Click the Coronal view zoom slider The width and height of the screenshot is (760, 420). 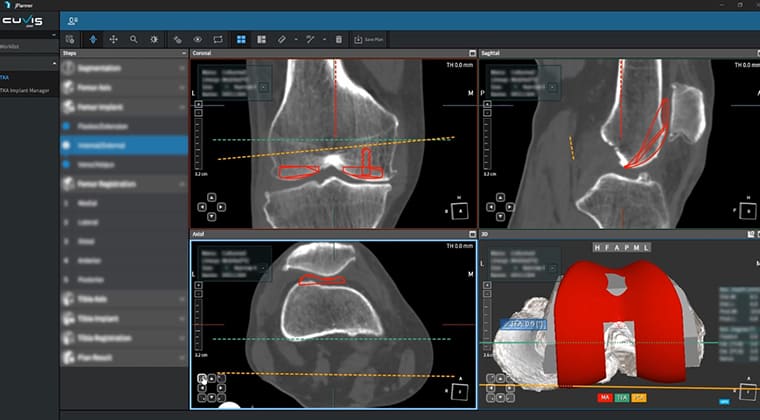point(197,140)
